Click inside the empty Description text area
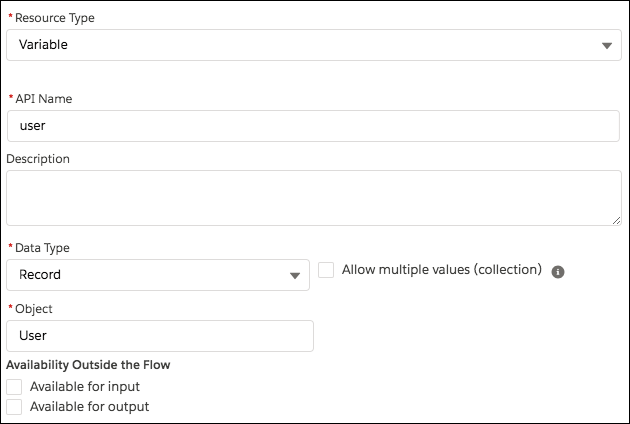The image size is (630, 424). pyautogui.click(x=313, y=197)
